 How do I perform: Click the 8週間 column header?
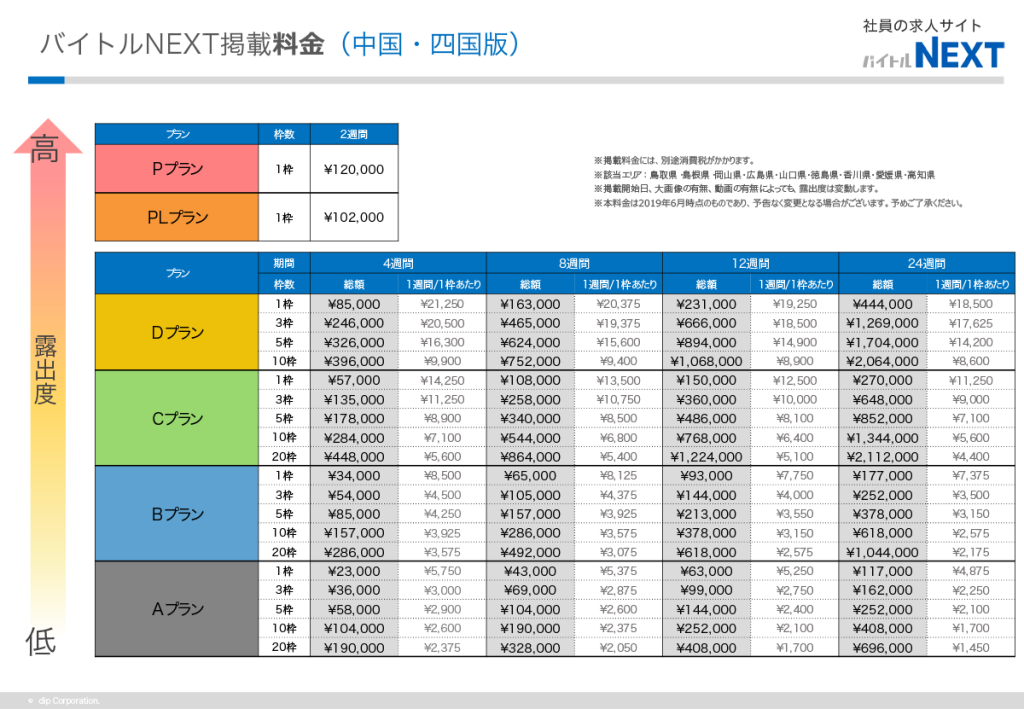[x=574, y=263]
